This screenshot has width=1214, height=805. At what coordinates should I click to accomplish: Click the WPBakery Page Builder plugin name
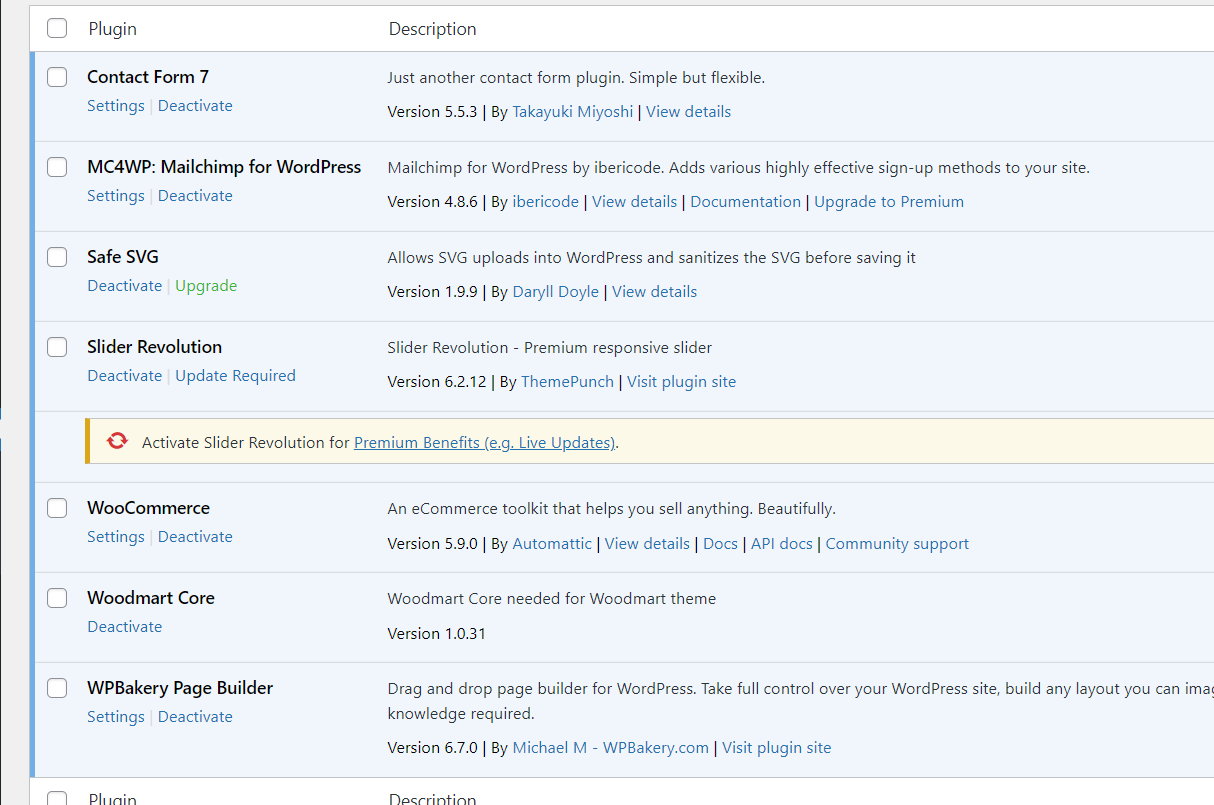click(x=180, y=688)
